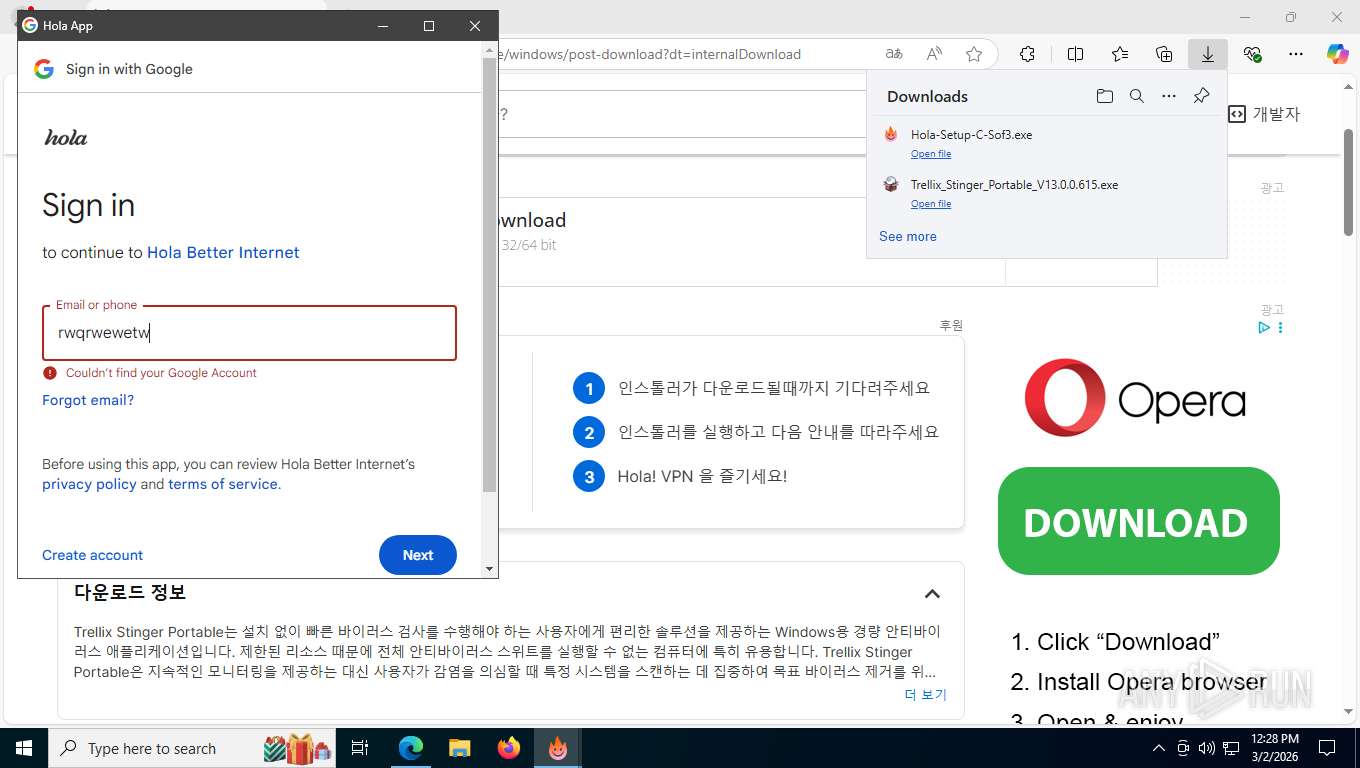Image resolution: width=1360 pixels, height=768 pixels.
Task: Click the developer code icon
Action: tap(1237, 114)
